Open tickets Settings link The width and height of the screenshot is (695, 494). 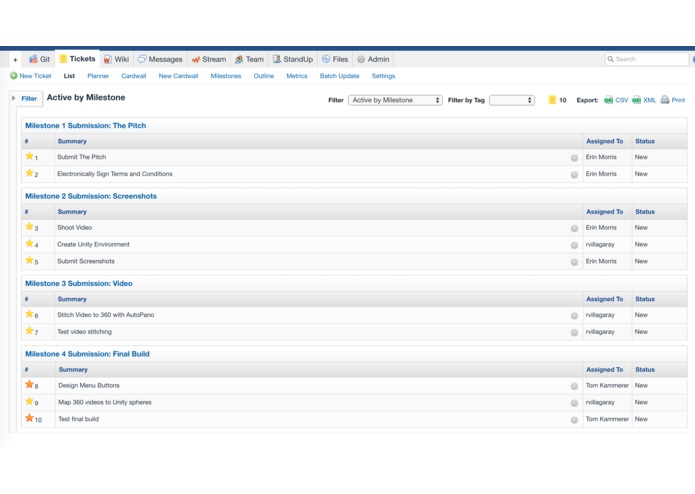383,76
